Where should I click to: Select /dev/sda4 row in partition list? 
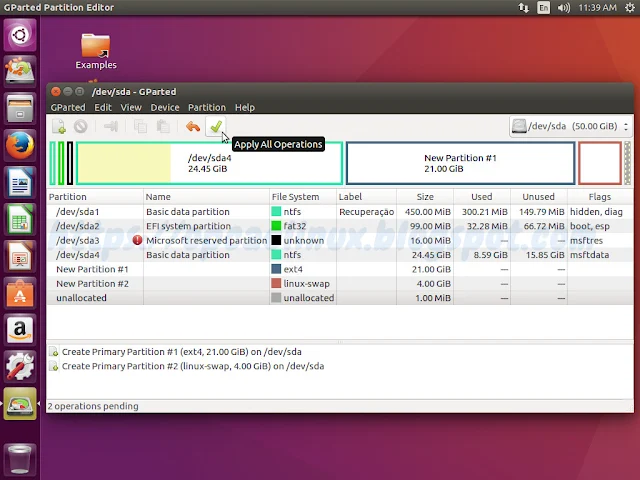coord(340,255)
